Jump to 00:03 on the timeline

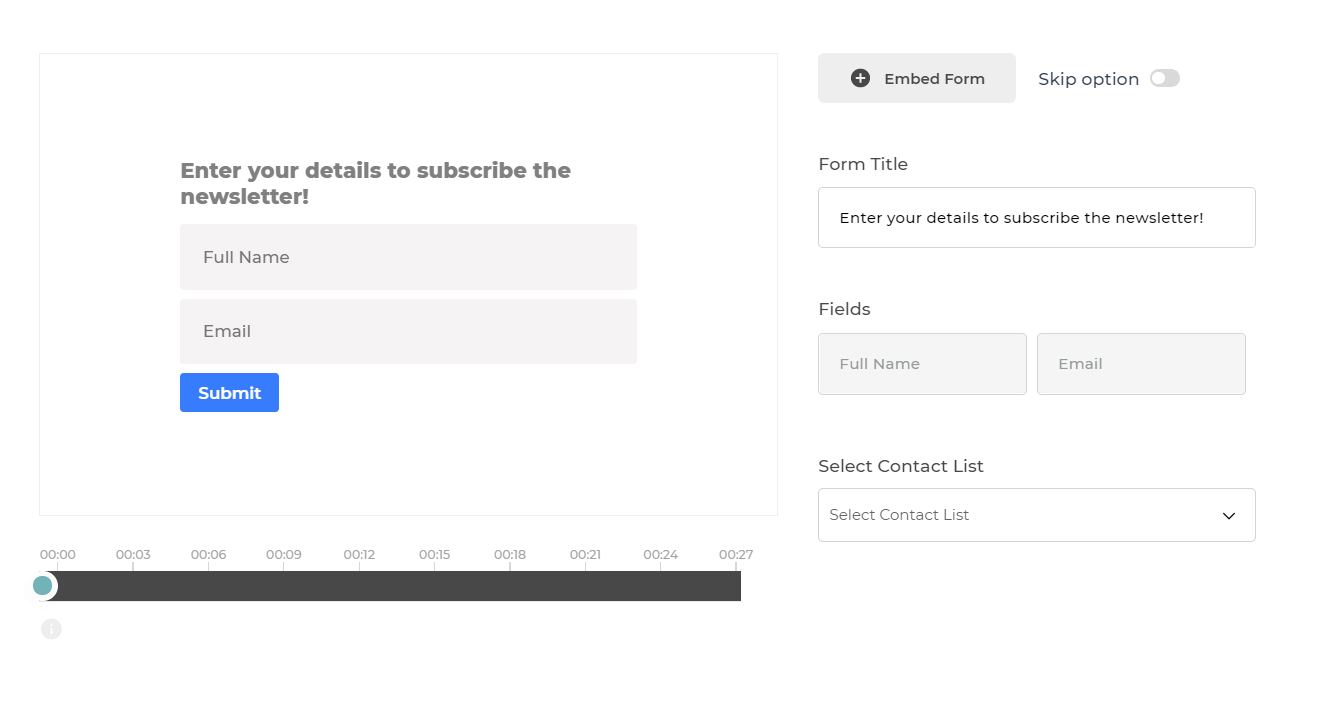[x=133, y=555]
